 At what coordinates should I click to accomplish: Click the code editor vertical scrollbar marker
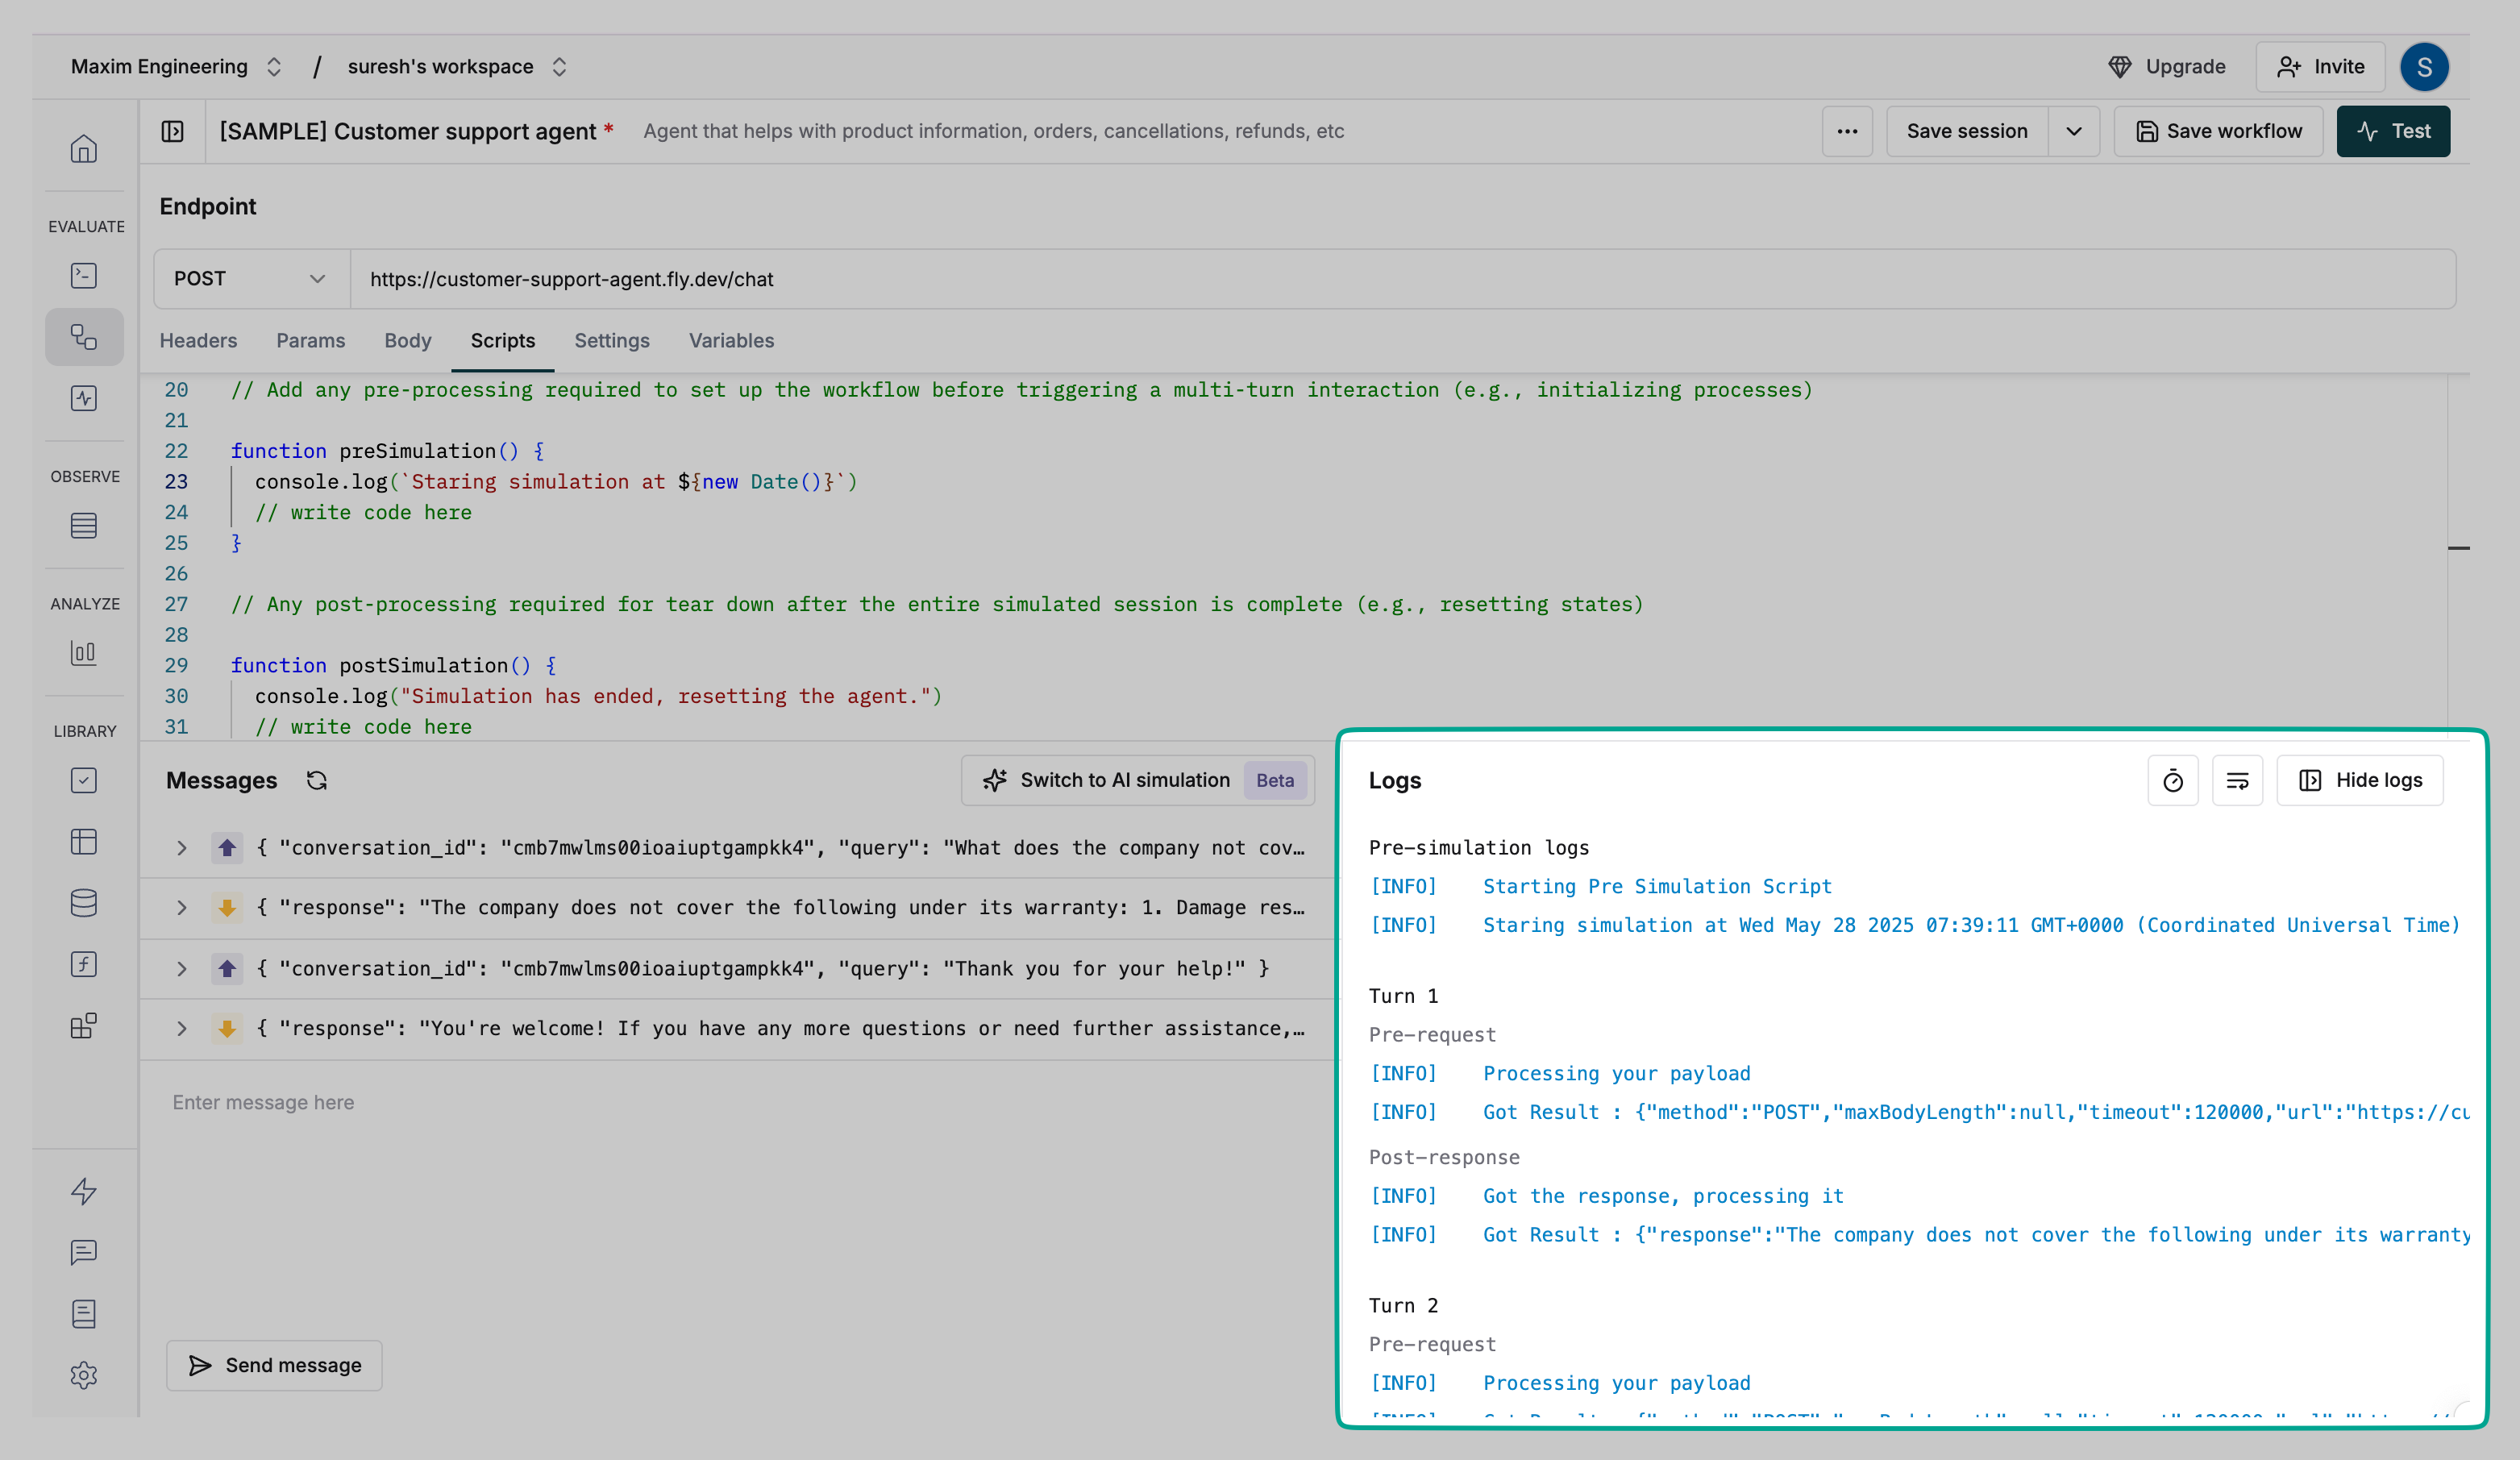point(2458,548)
